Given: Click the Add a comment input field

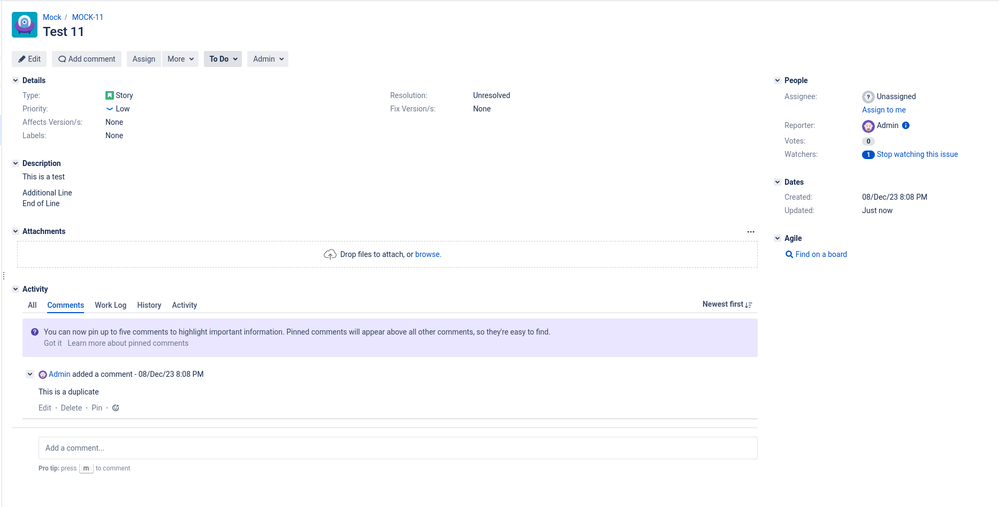Looking at the screenshot, I should (x=398, y=448).
